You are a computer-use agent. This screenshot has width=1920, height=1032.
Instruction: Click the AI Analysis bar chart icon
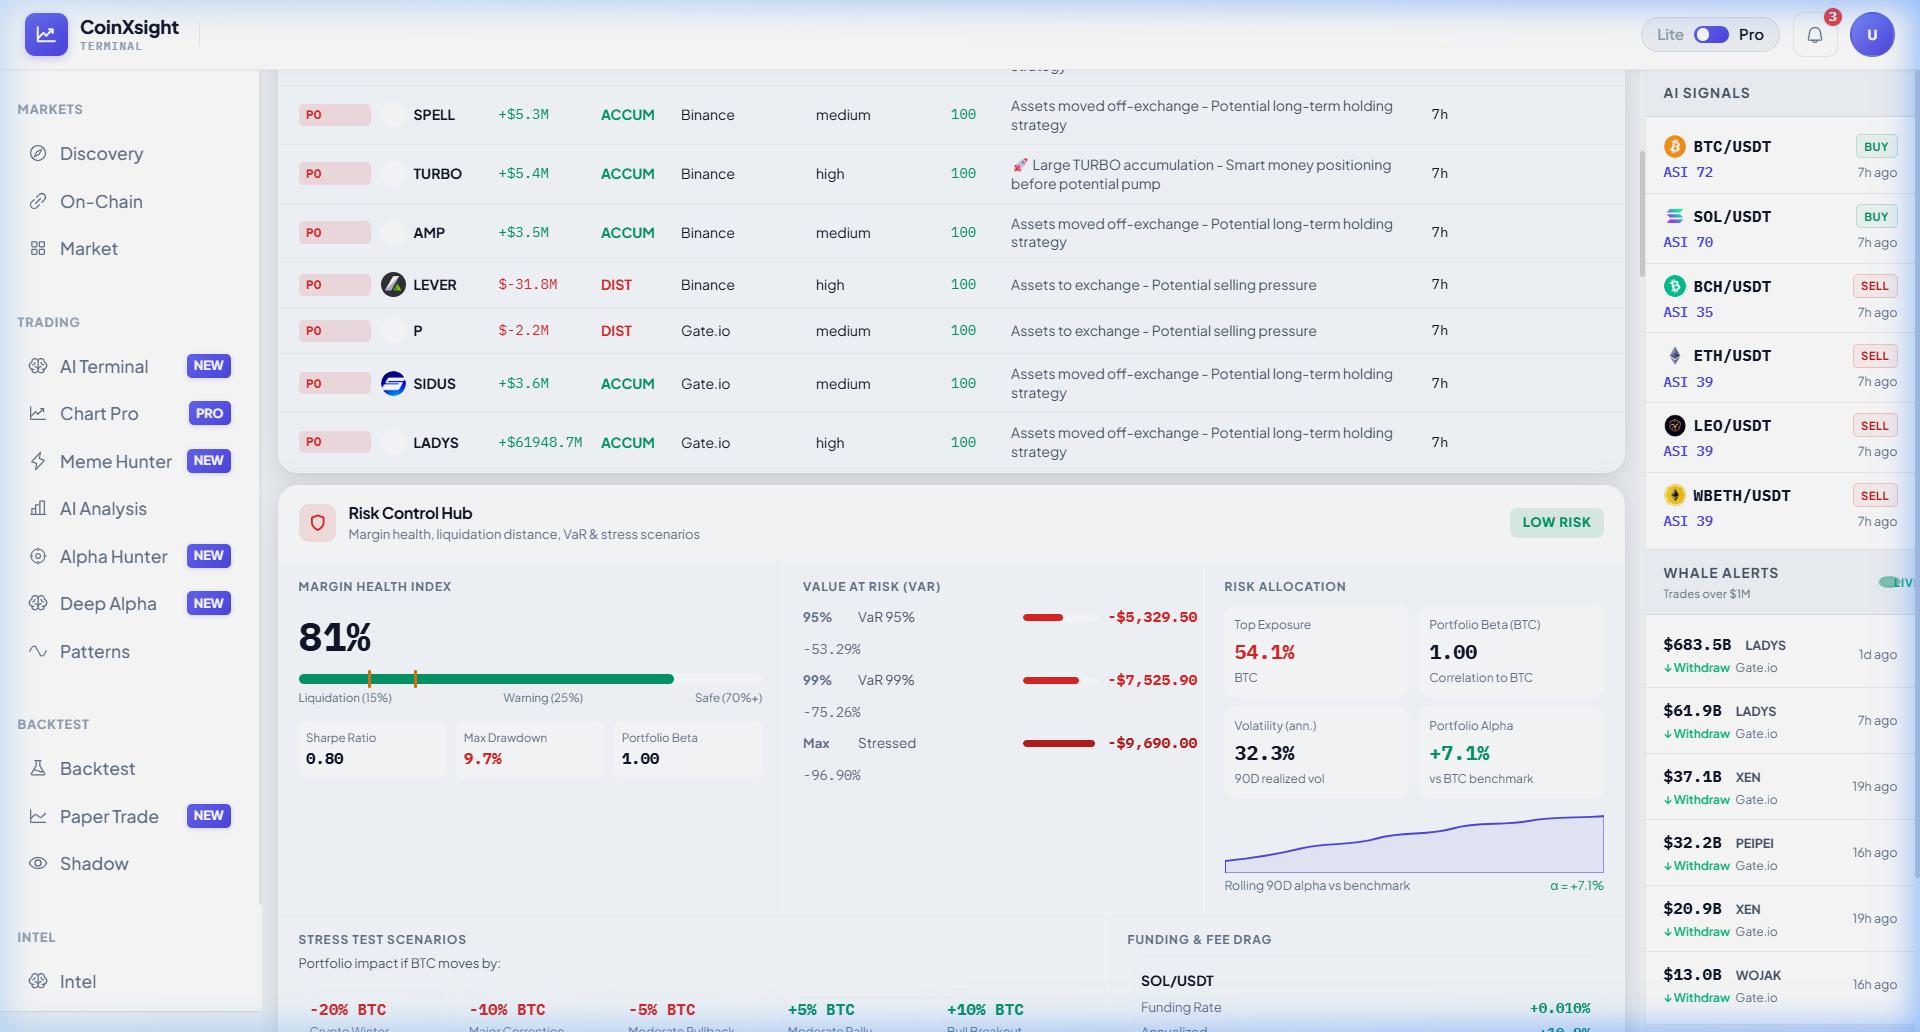[x=38, y=509]
